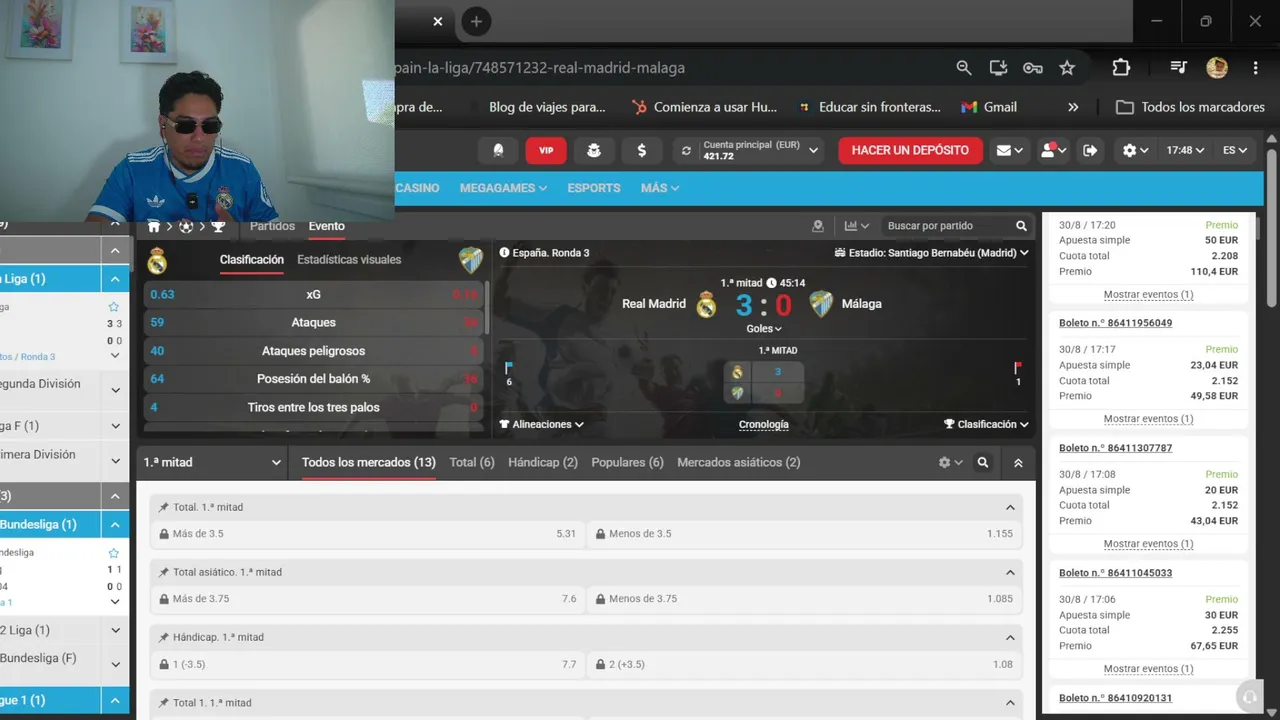The image size is (1280, 720).
Task: Select the Total (6) markets tab
Action: 472,462
